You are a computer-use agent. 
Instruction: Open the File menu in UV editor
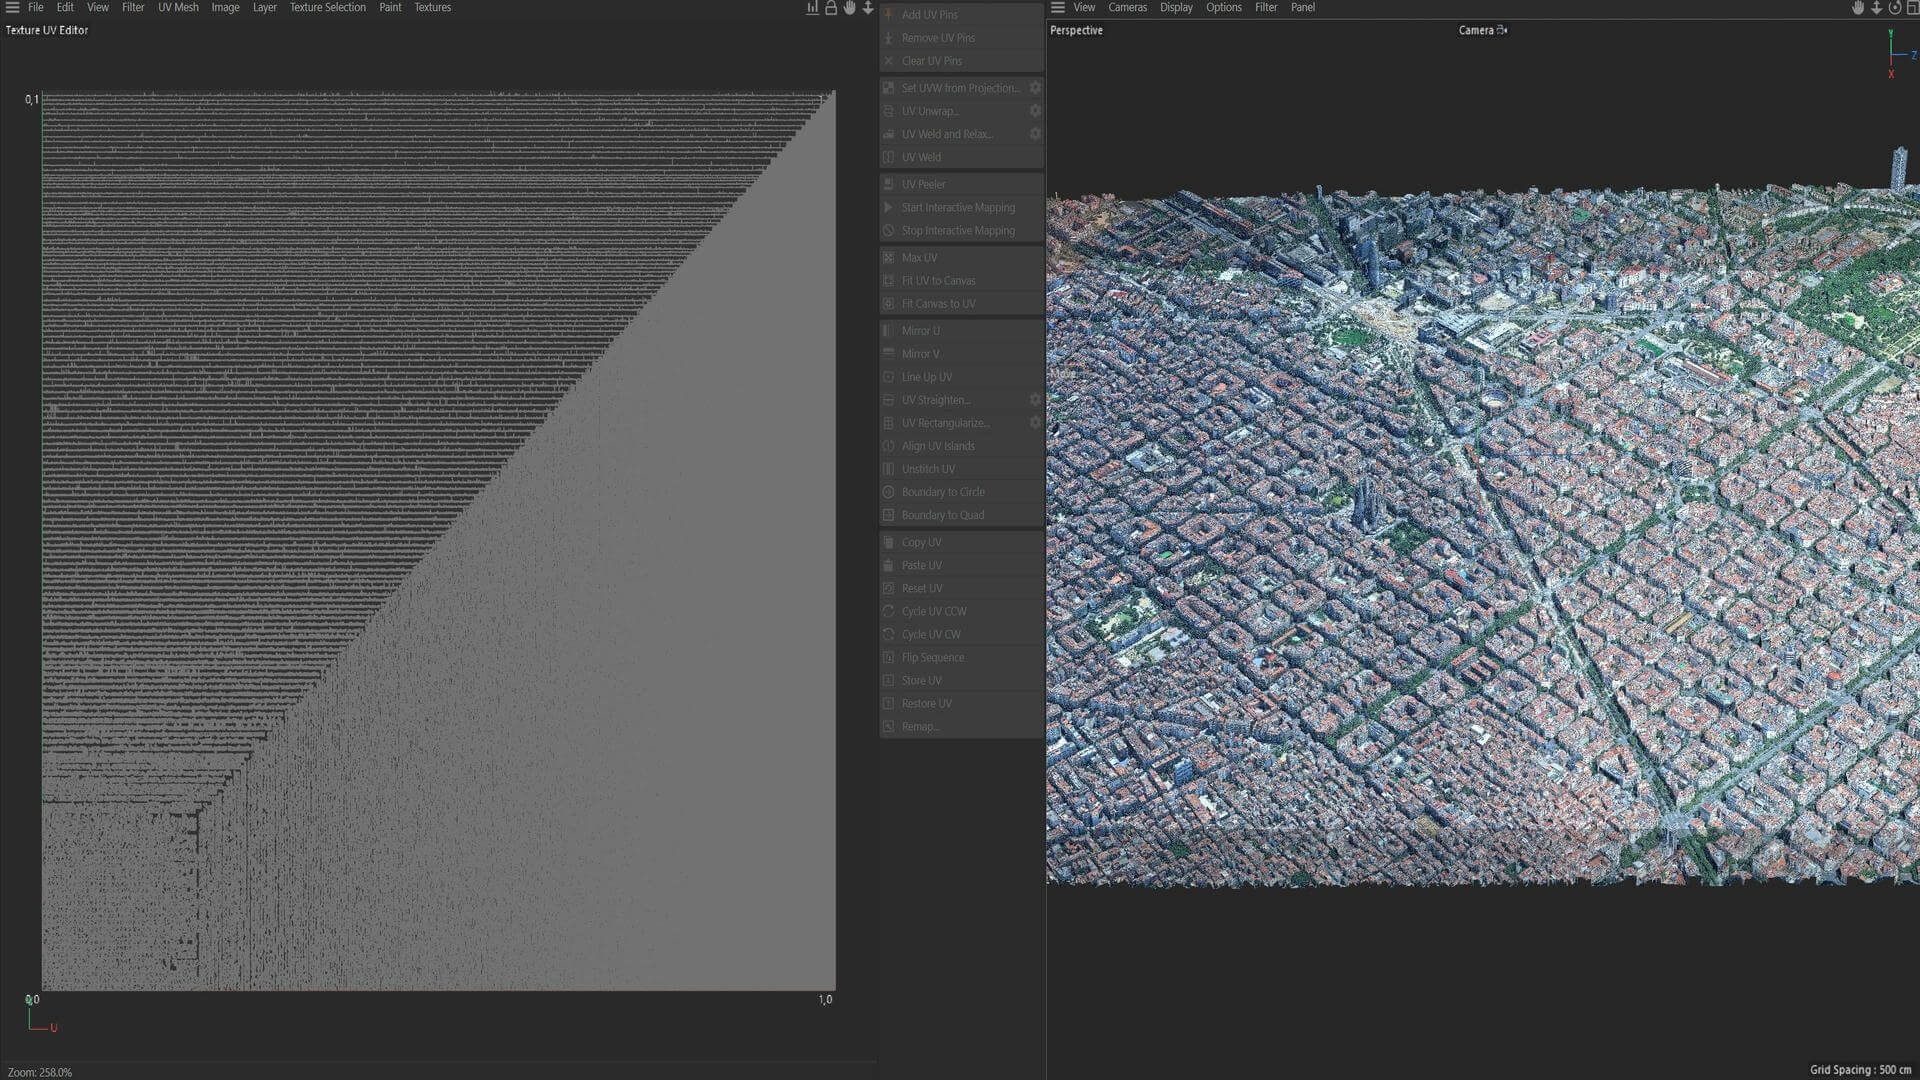(x=35, y=7)
